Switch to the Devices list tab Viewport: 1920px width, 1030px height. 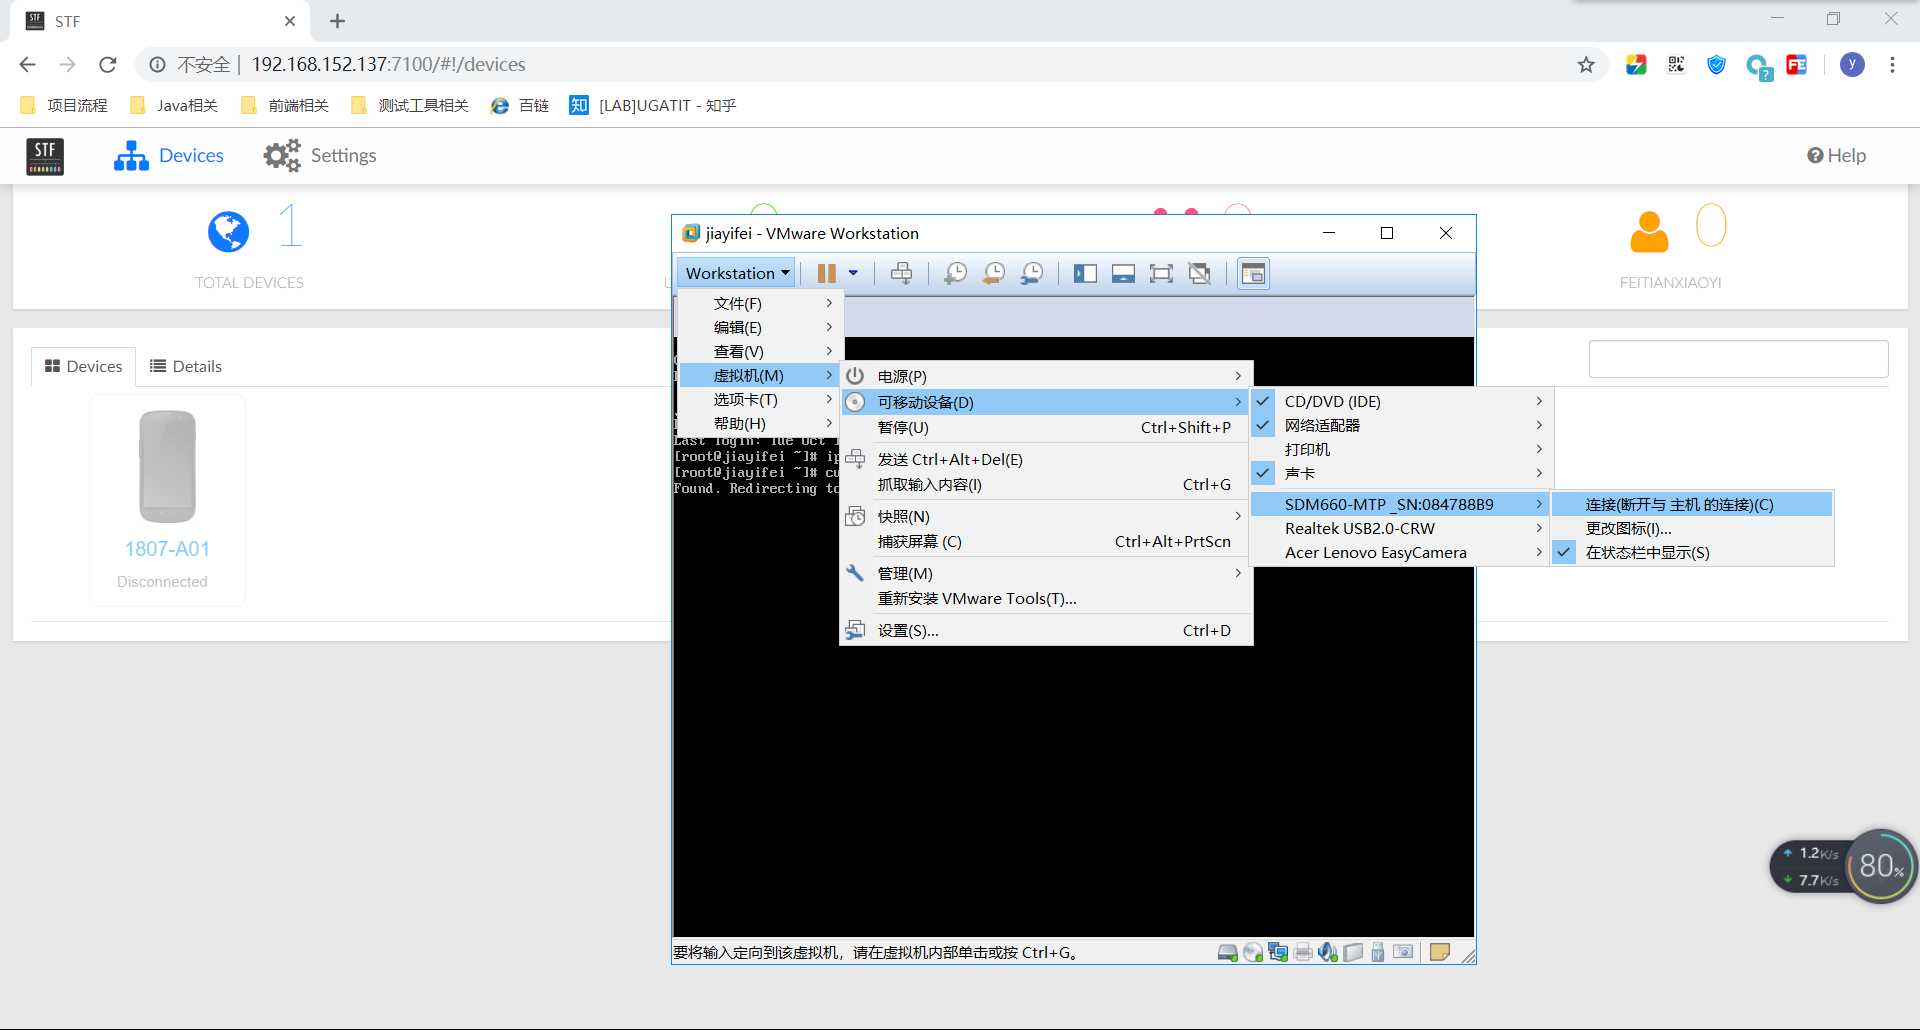84,366
